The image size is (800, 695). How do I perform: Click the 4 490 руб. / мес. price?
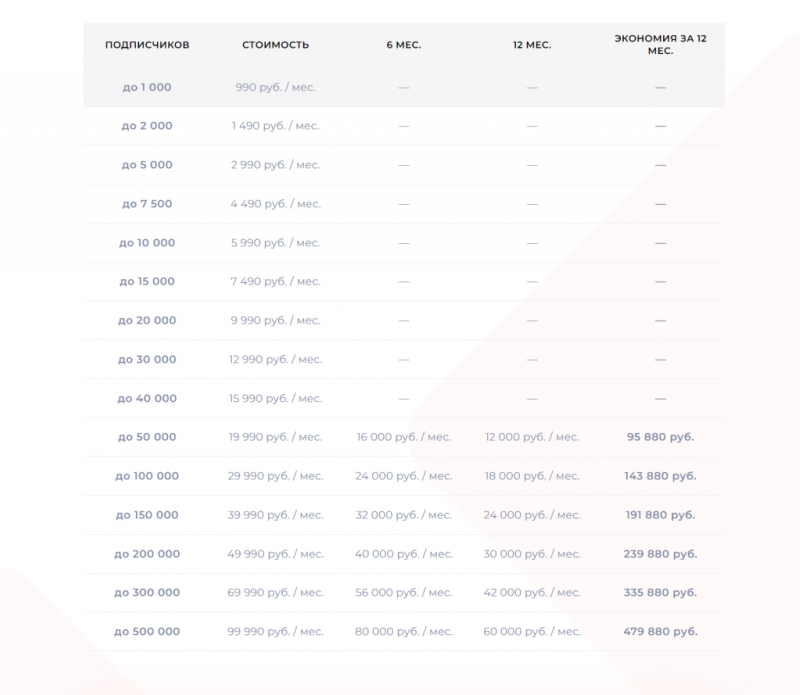click(276, 204)
